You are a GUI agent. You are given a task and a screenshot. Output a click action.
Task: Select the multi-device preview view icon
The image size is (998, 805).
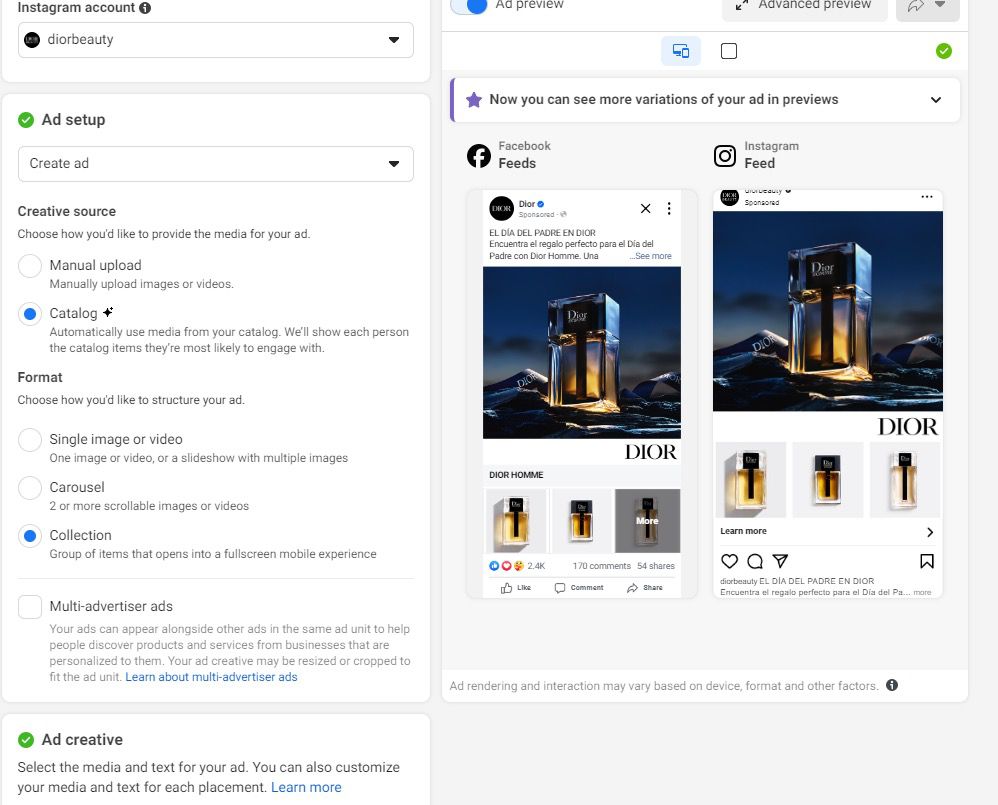pos(681,51)
